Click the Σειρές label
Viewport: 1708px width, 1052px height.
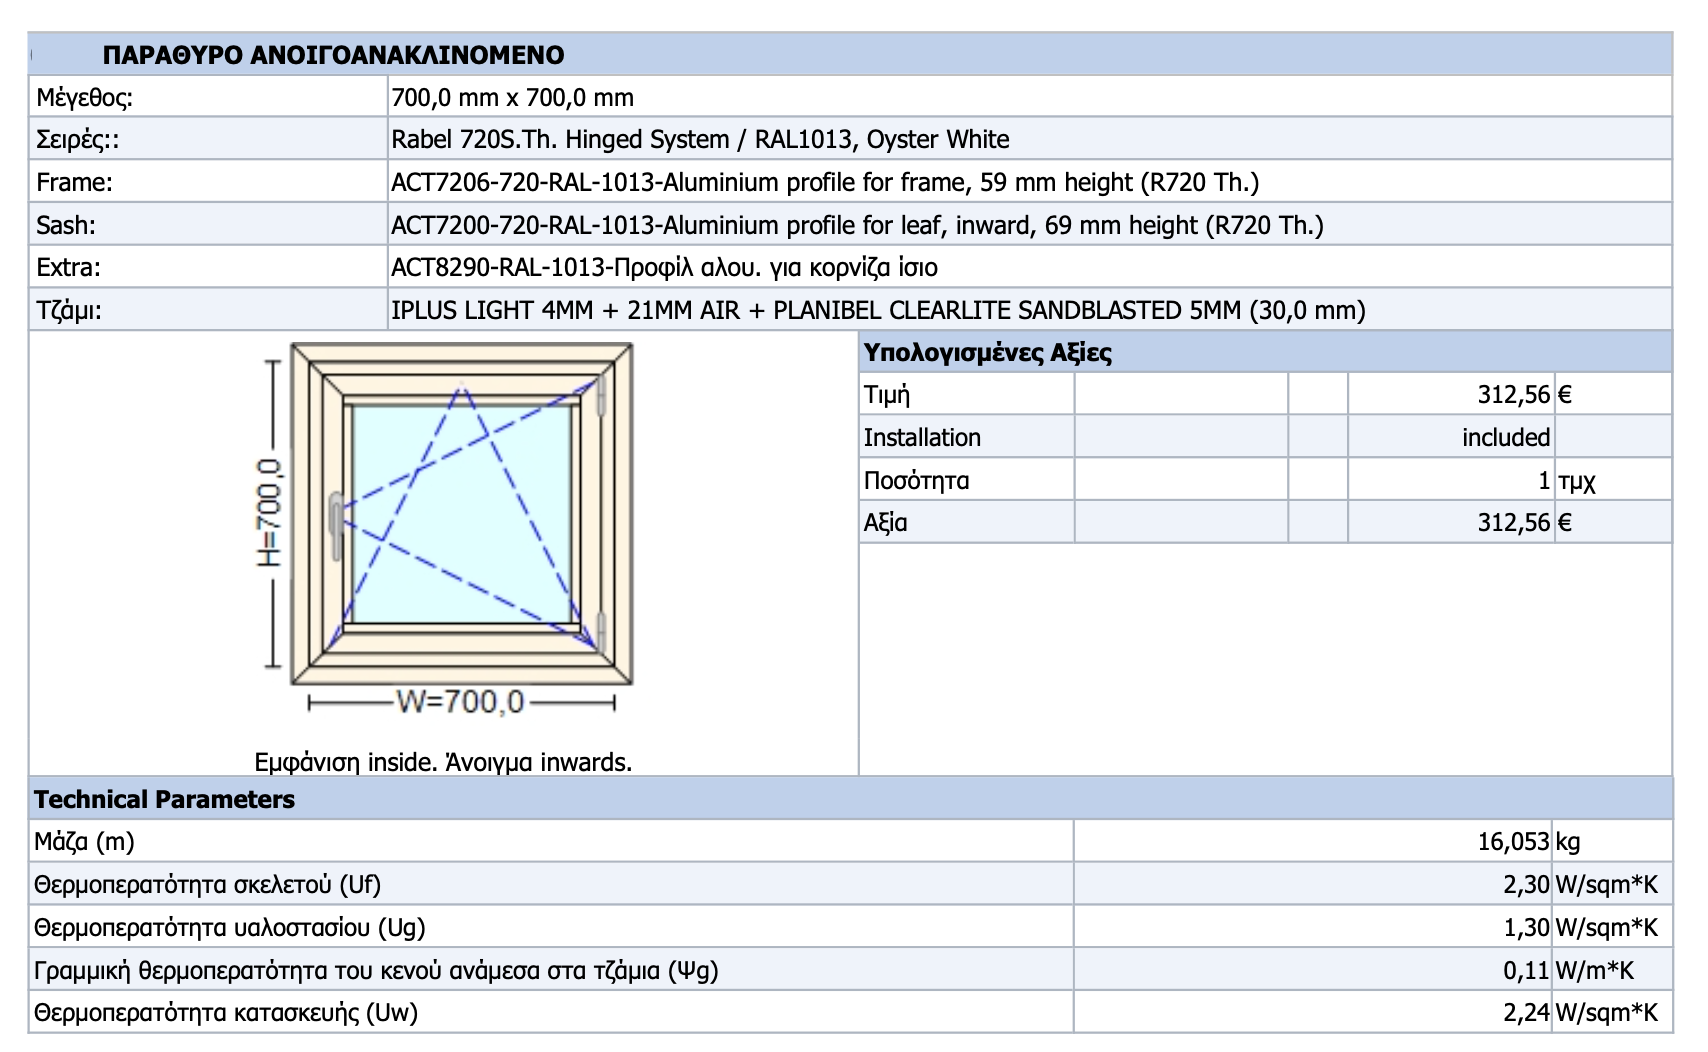[77, 140]
